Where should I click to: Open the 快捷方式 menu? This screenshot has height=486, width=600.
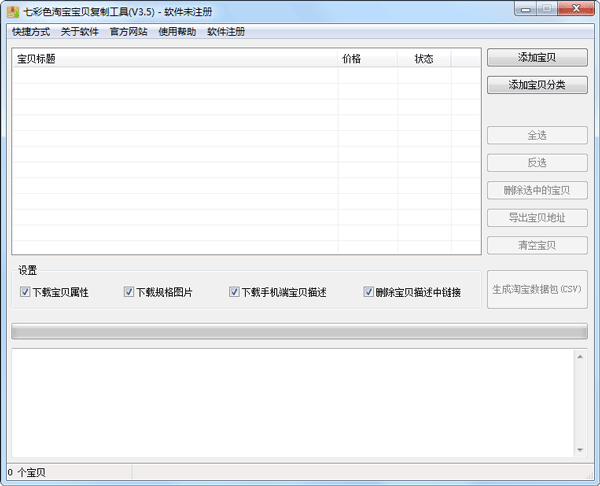point(31,32)
